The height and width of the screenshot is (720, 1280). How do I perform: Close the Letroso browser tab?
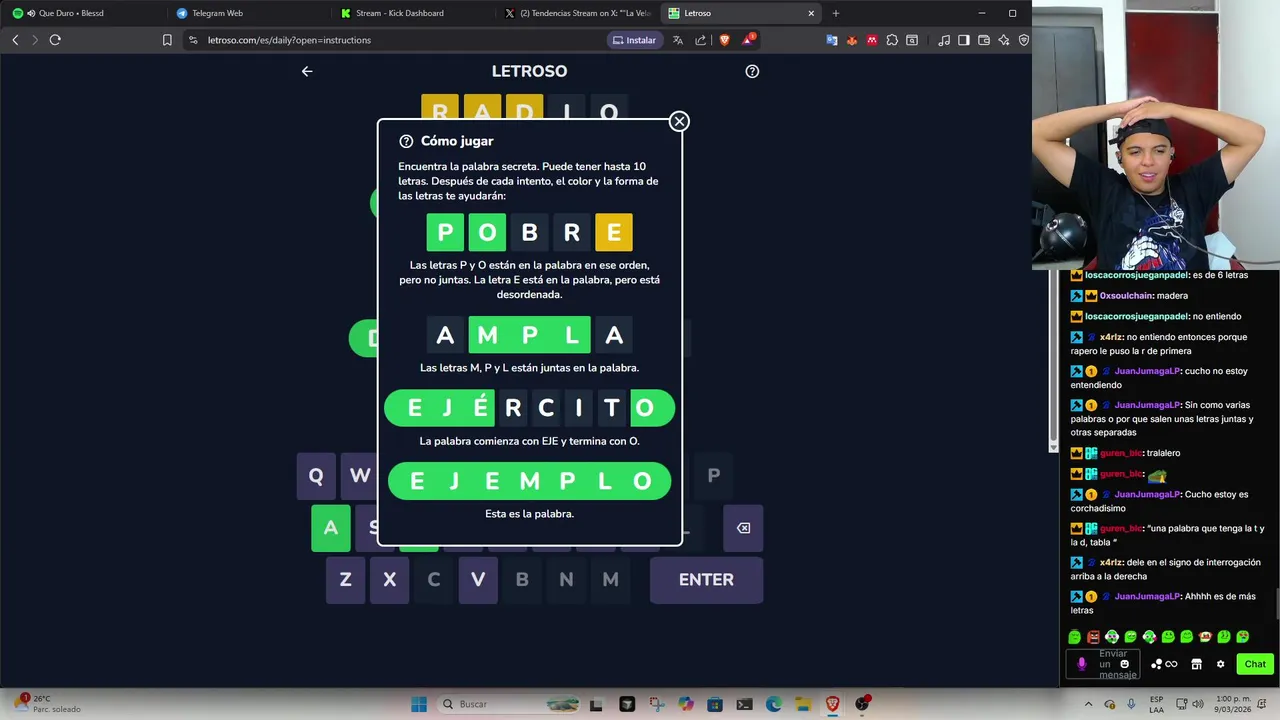point(811,13)
